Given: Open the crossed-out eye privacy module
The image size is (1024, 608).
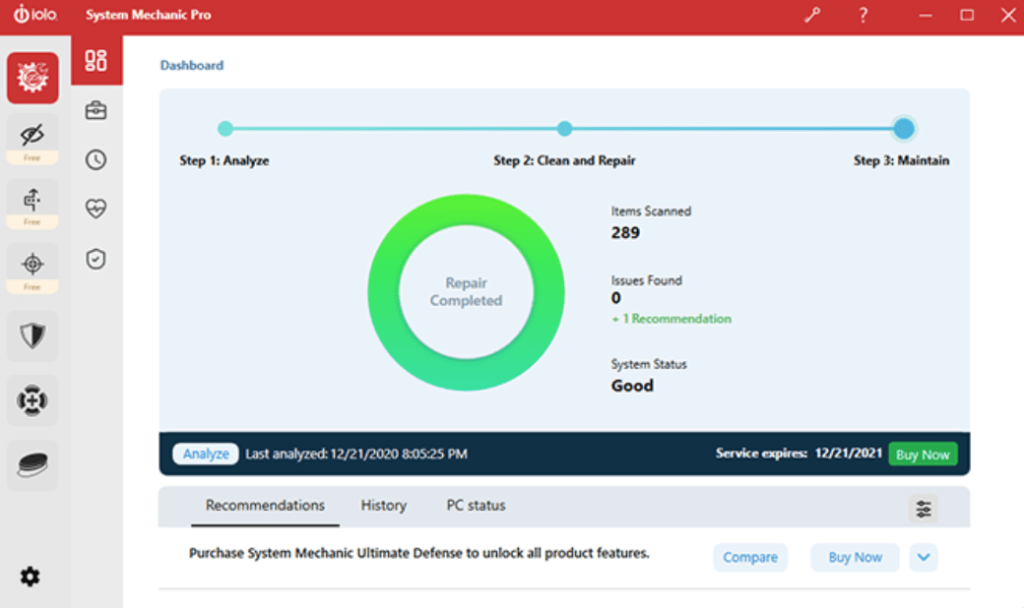Looking at the screenshot, I should coord(33,134).
